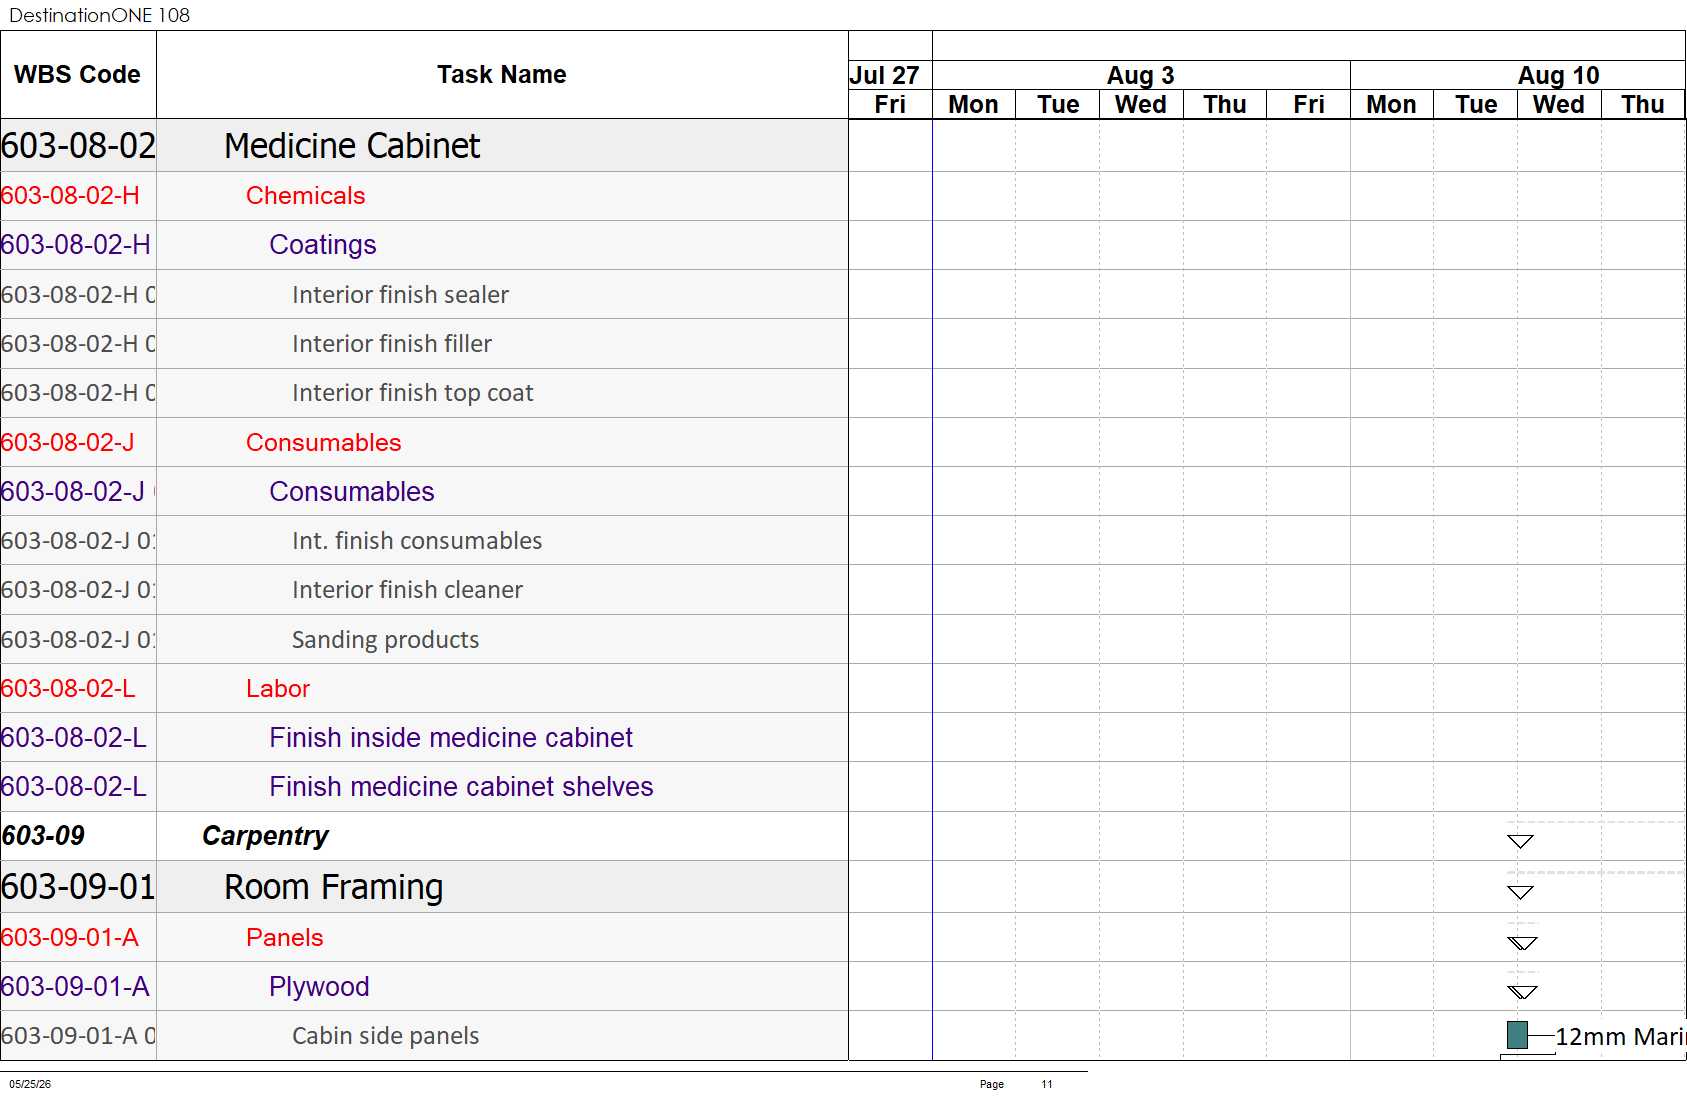Select the Aug 10 week header

pos(1518,75)
